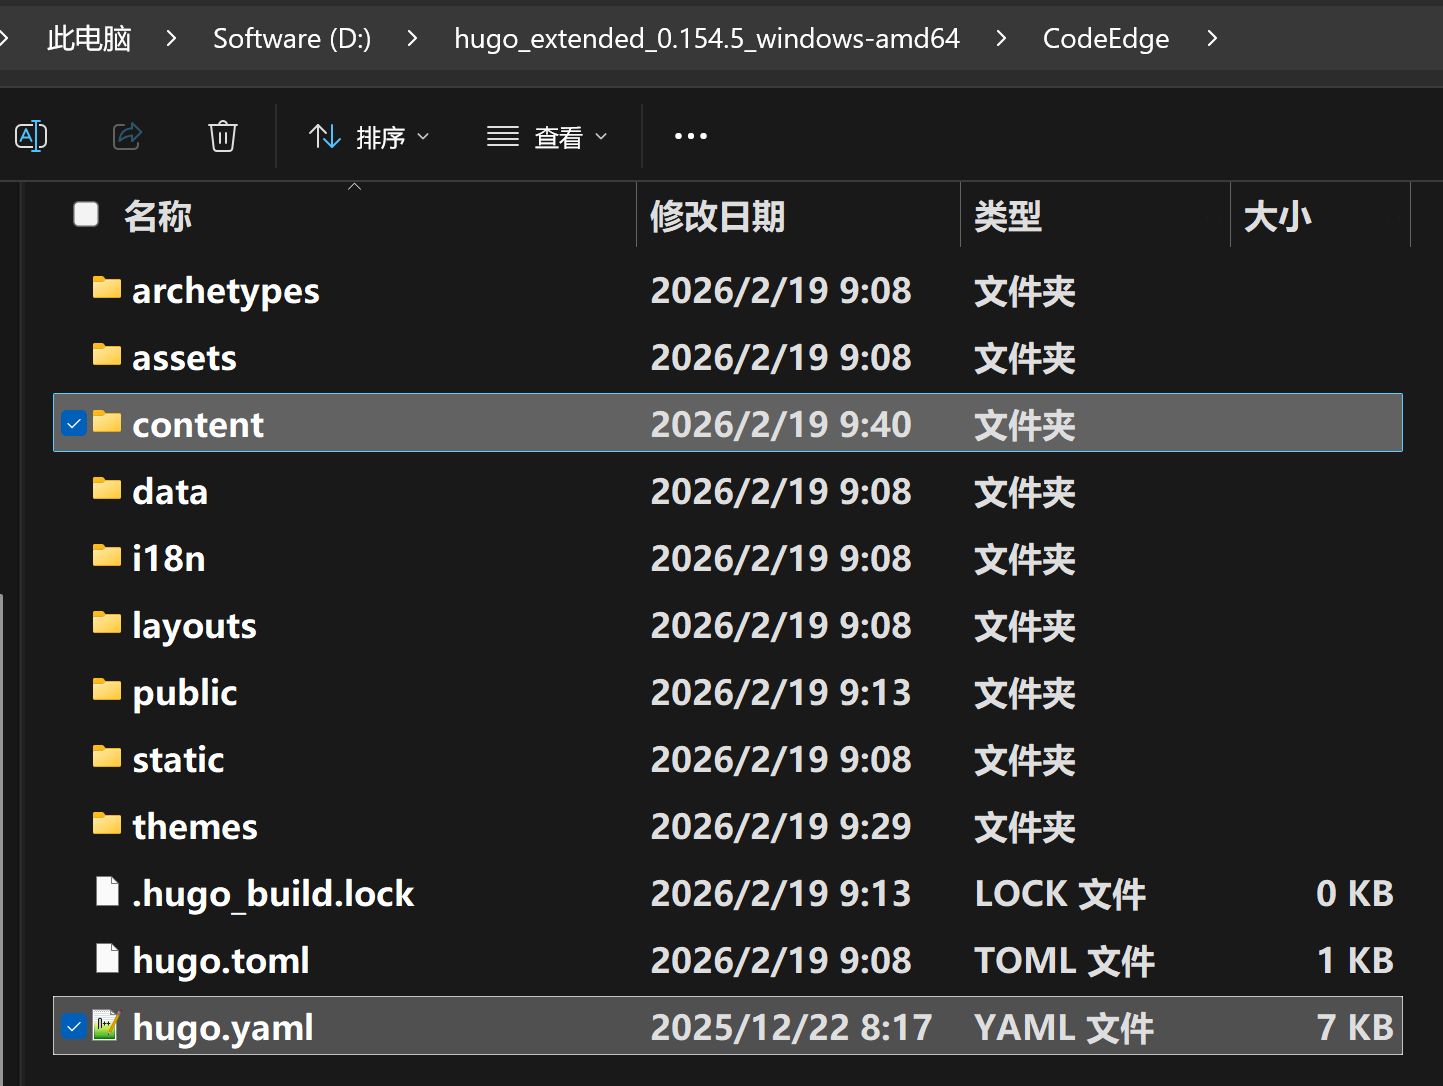
Task: Uncheck the hugo.yaml file checkbox
Action: [x=74, y=1026]
